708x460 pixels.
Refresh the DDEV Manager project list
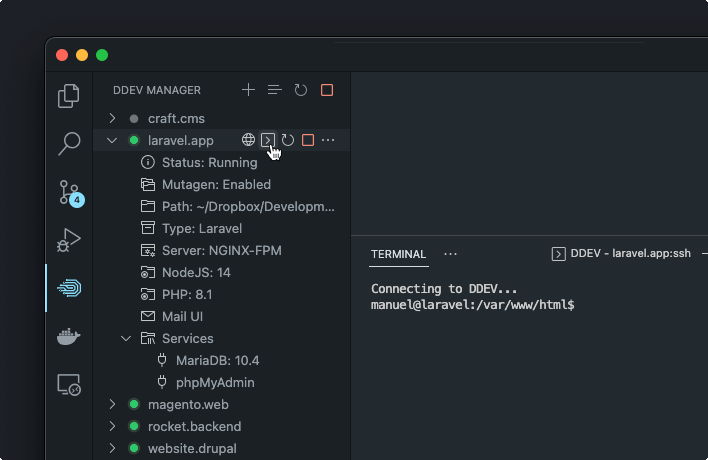[301, 90]
